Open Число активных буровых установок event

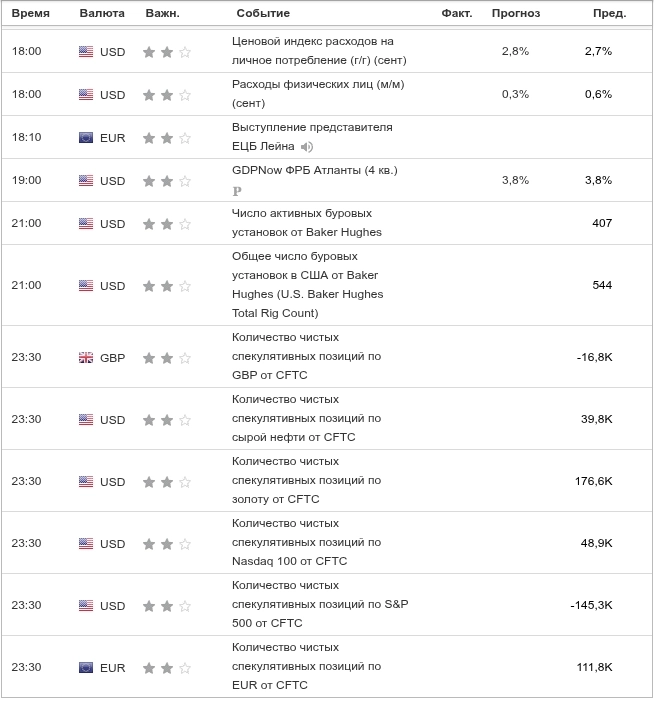301,213
